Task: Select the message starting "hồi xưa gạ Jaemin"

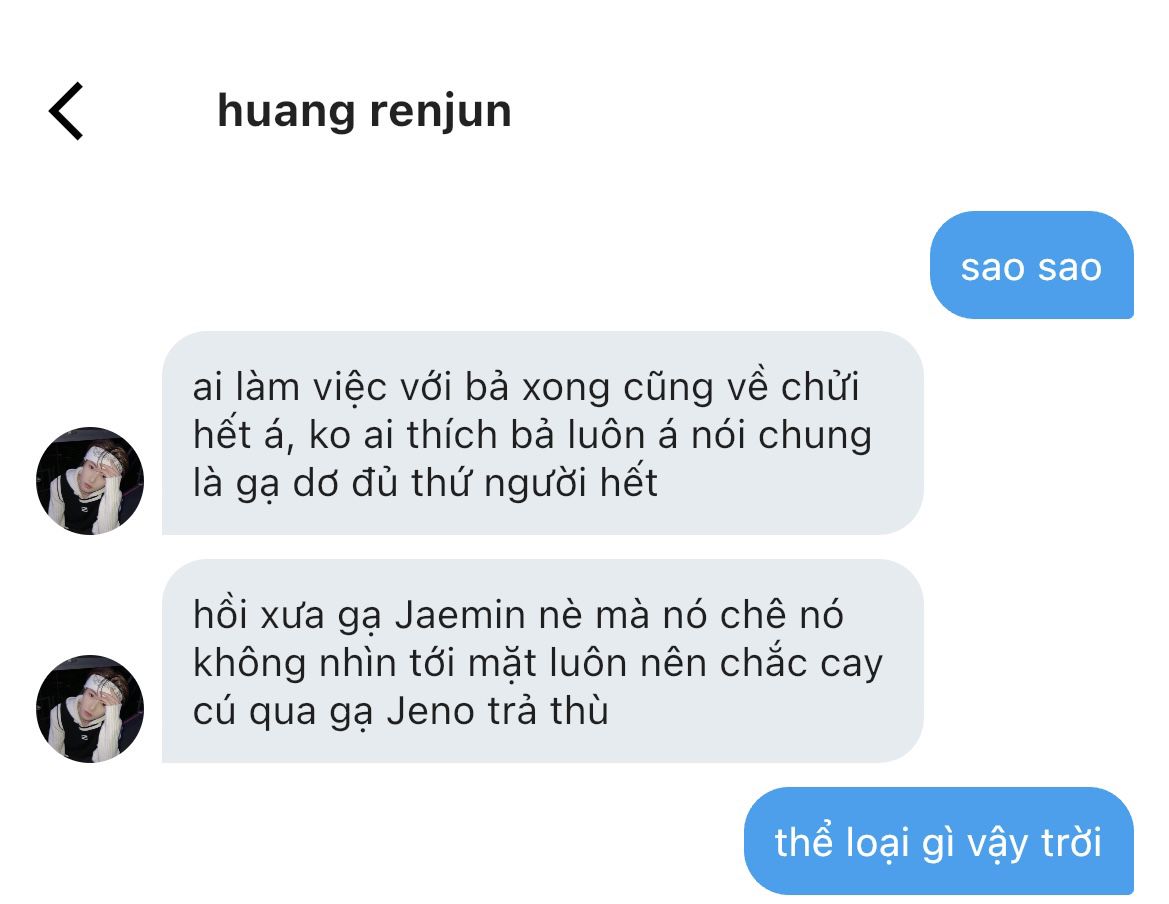Action: [543, 661]
